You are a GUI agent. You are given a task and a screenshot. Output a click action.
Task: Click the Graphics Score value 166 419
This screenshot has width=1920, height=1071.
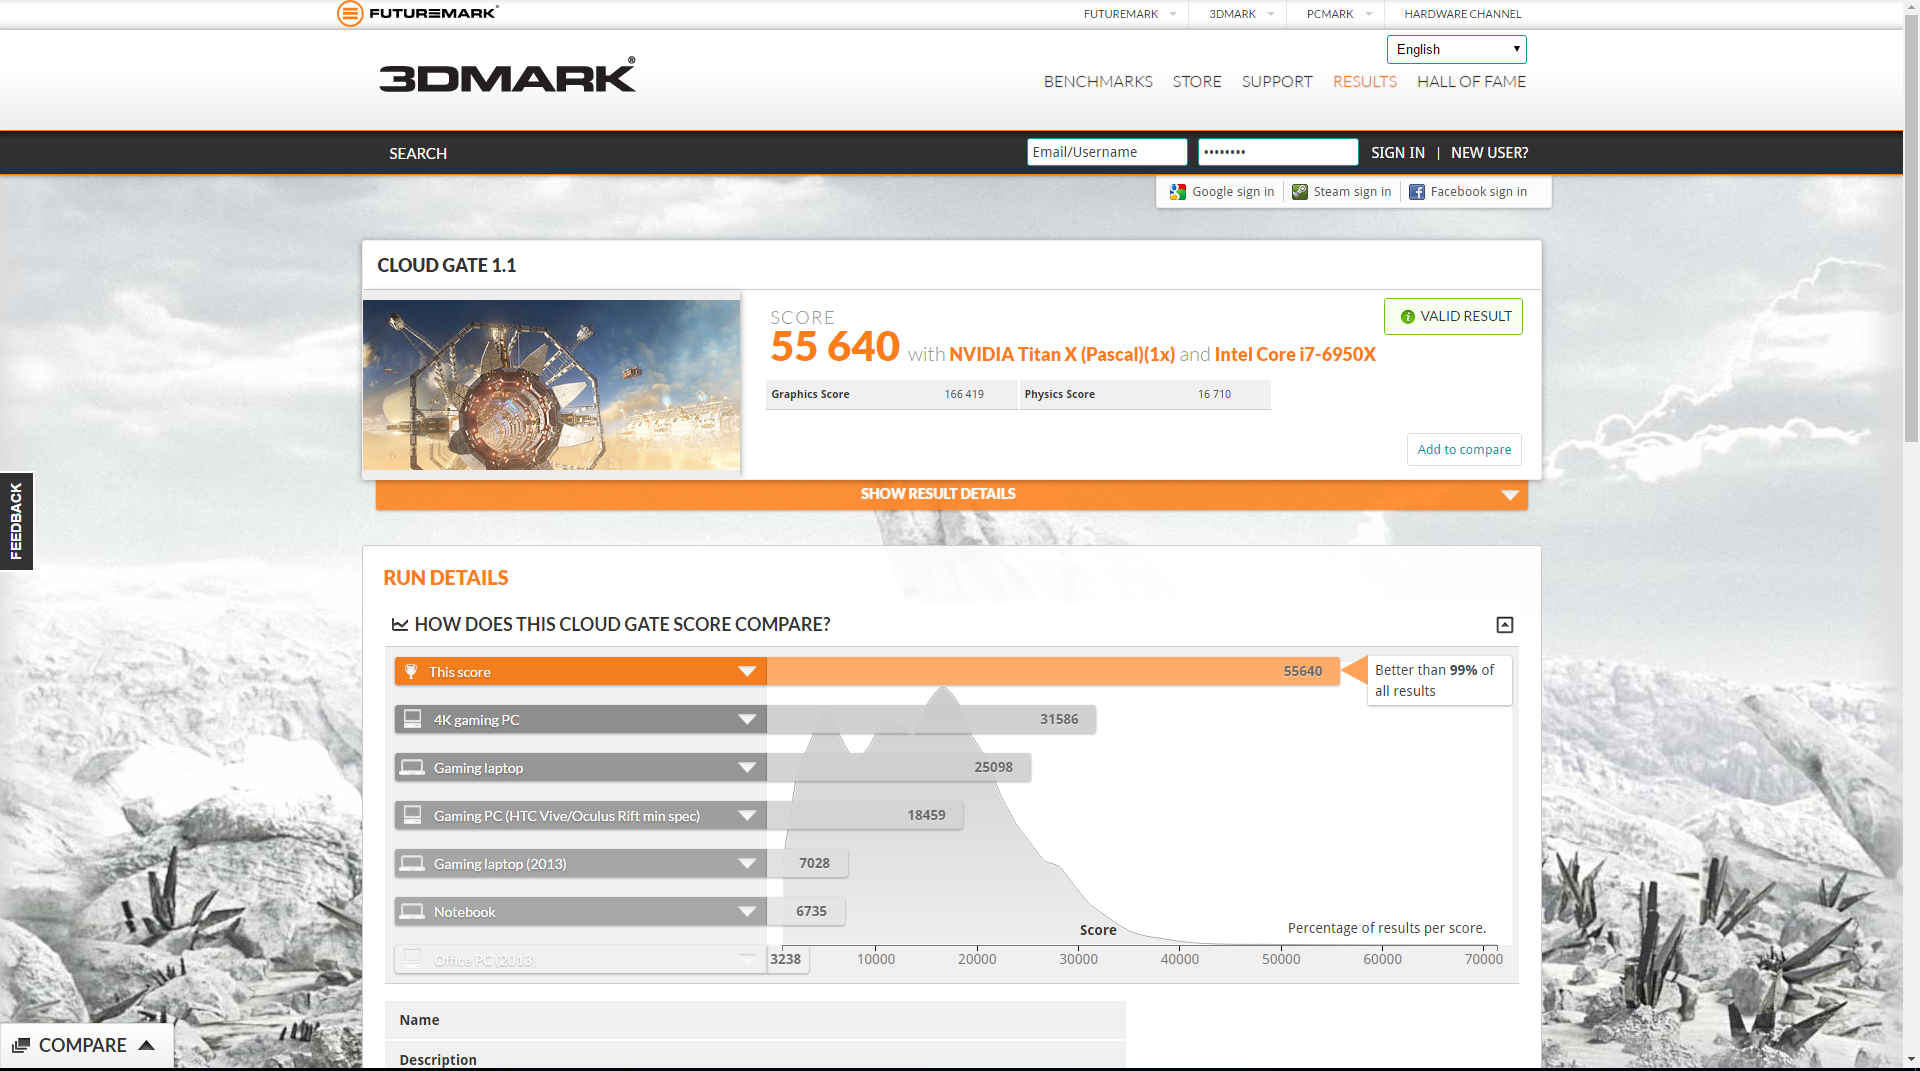coord(964,394)
